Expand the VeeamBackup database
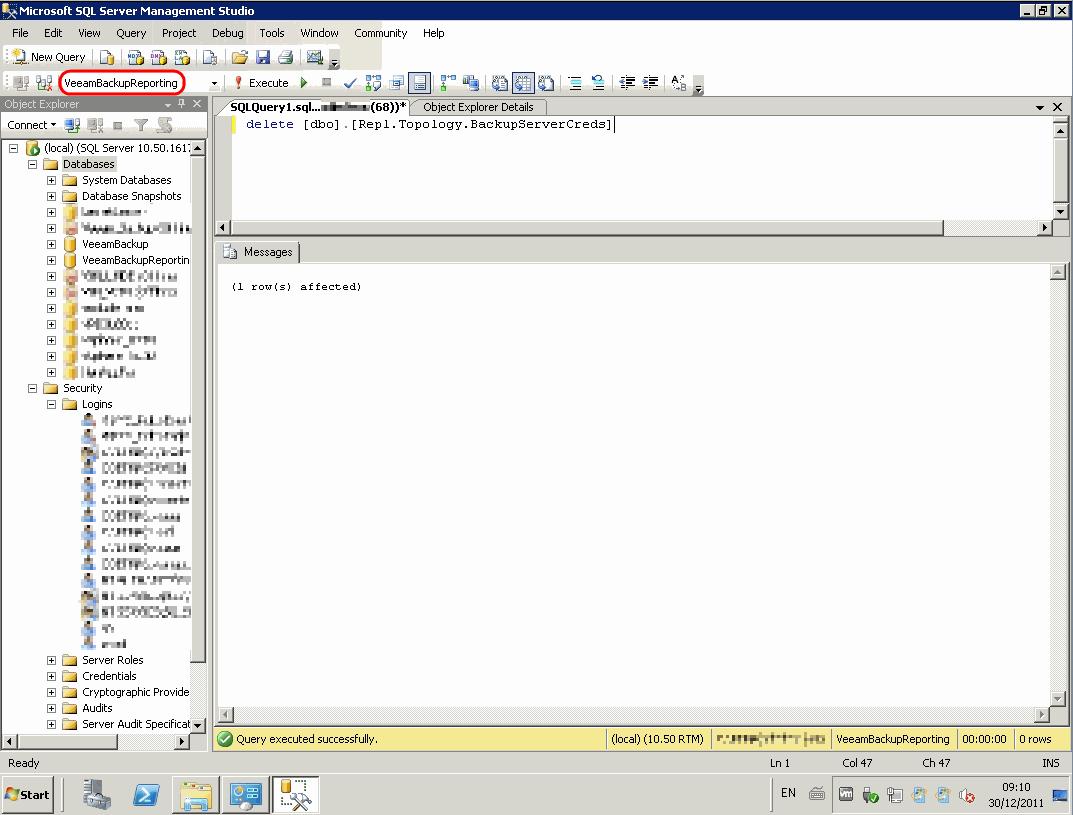 tap(51, 244)
